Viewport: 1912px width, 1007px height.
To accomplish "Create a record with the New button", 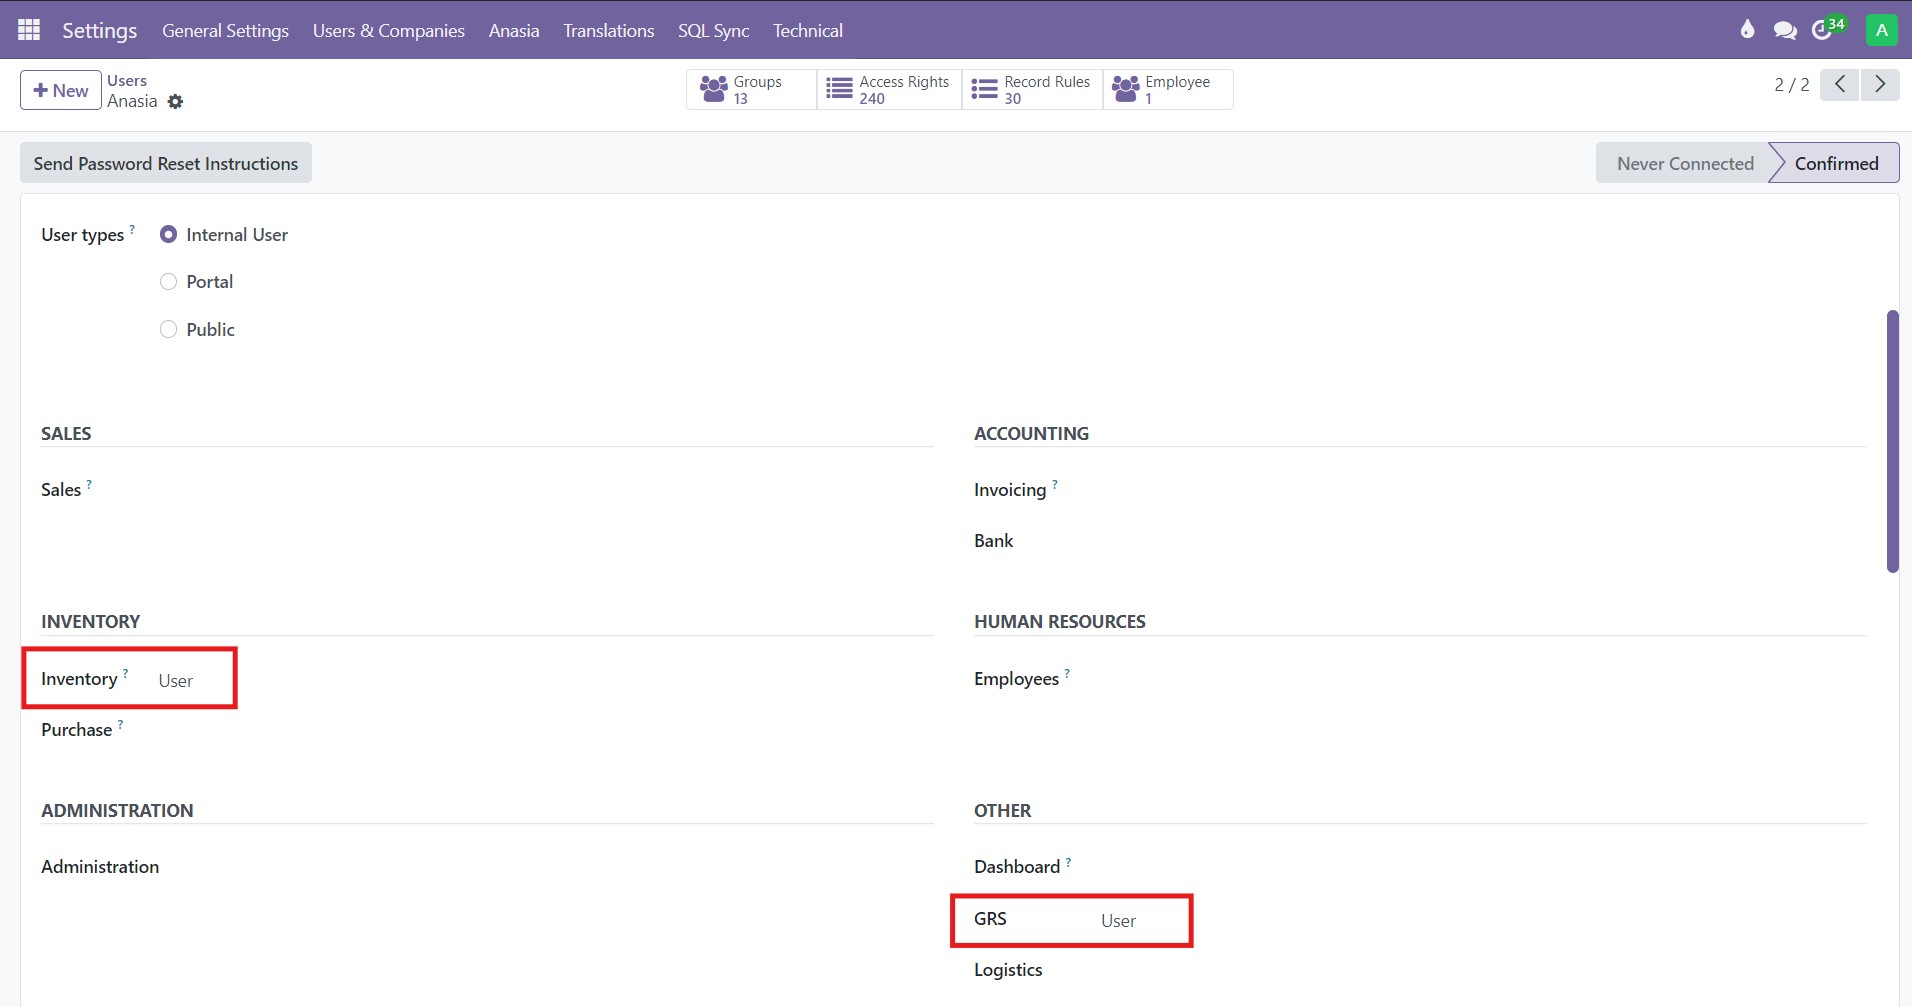I will (x=59, y=89).
